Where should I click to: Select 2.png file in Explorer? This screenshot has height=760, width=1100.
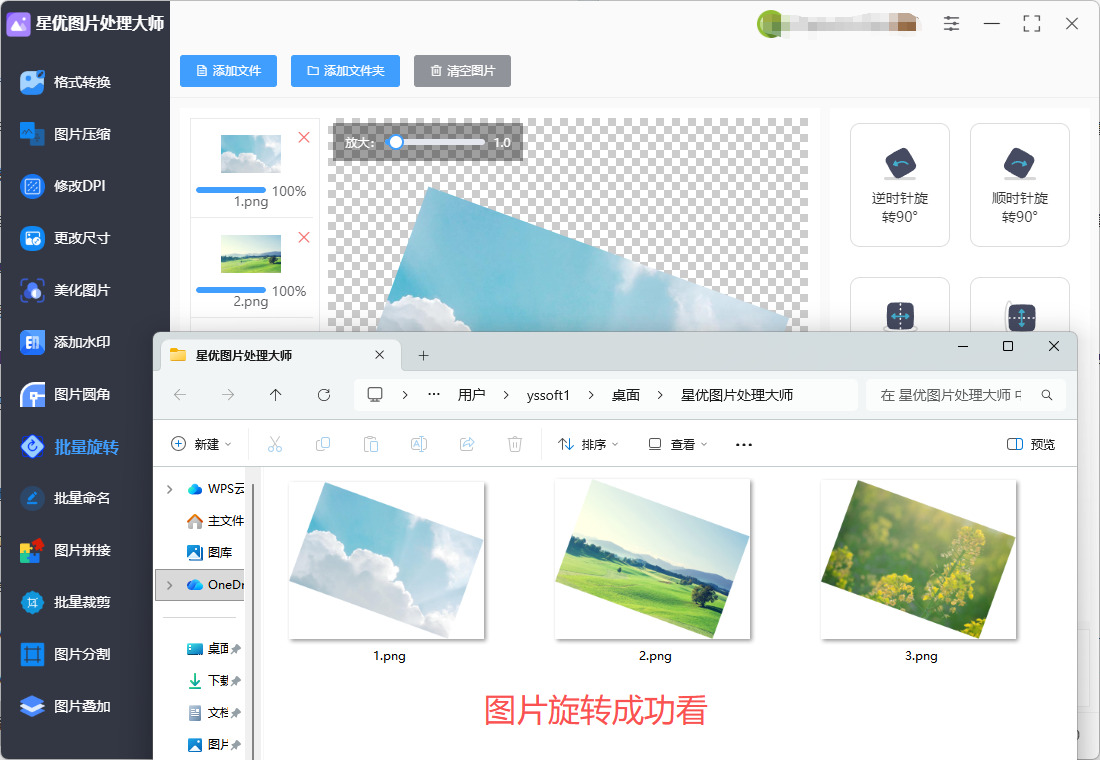pos(654,571)
